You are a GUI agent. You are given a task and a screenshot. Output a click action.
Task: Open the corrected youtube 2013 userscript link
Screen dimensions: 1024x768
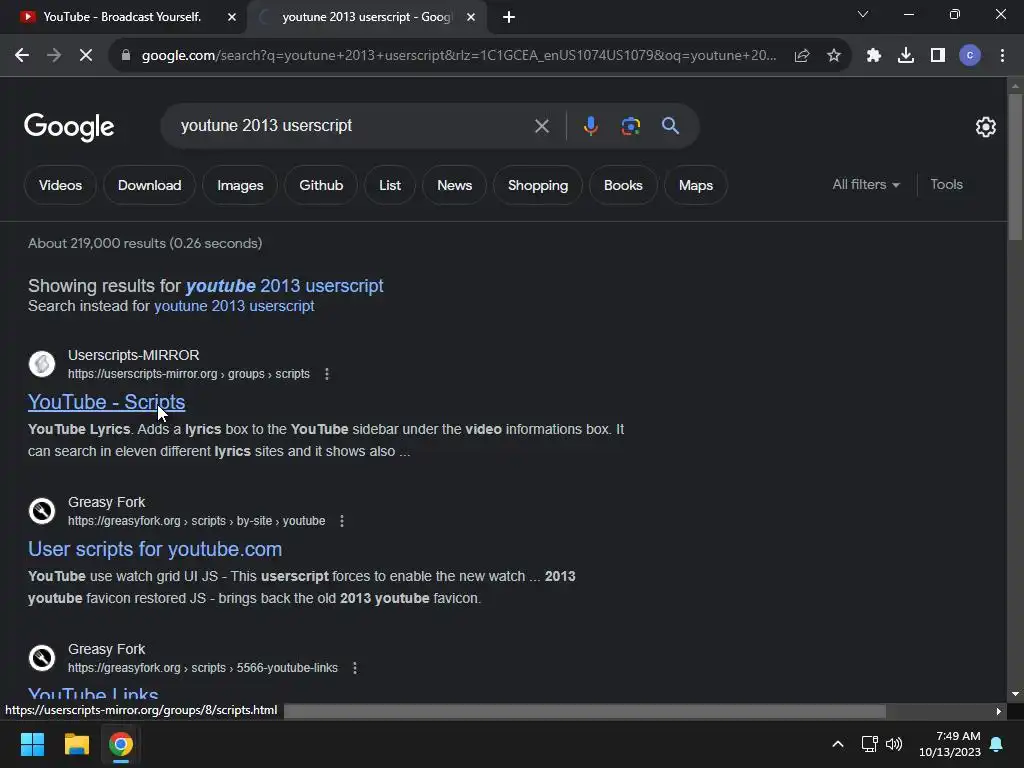click(x=285, y=286)
